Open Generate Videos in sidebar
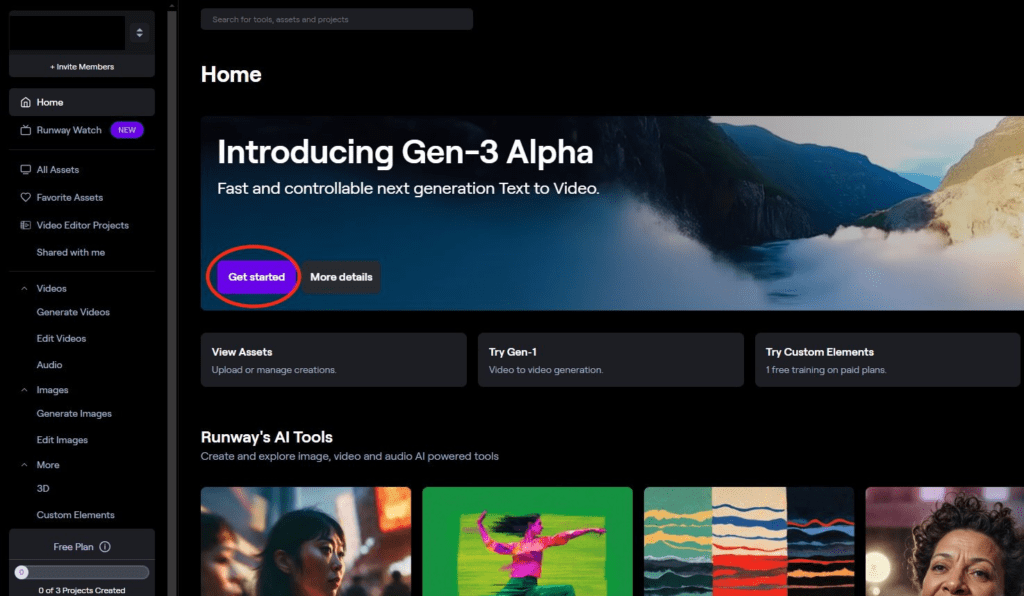 pos(73,312)
